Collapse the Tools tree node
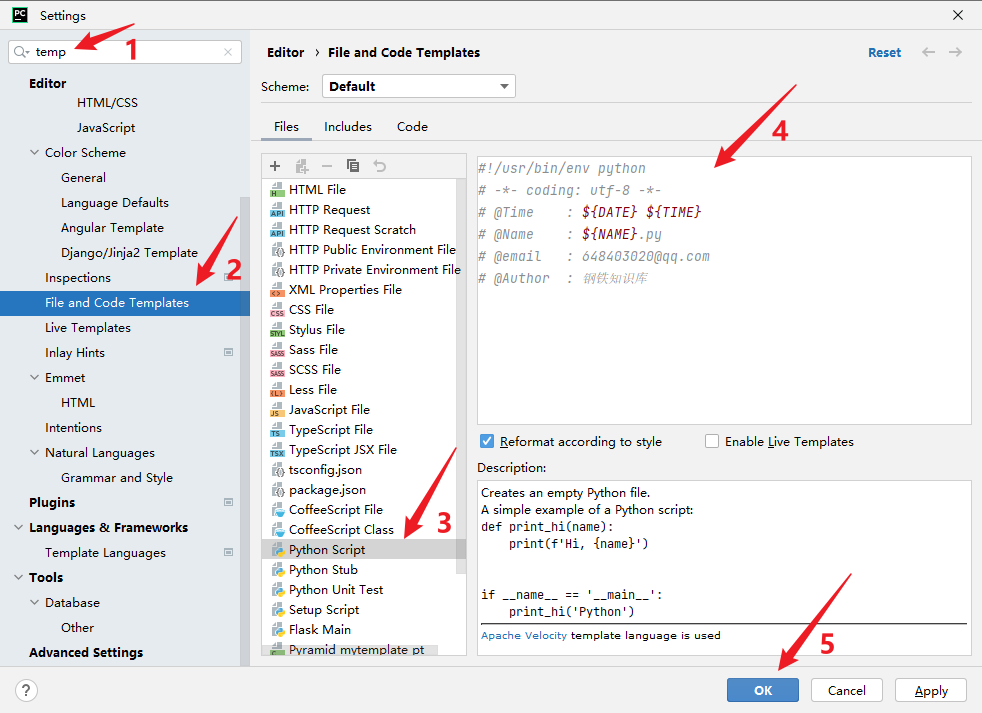The height and width of the screenshot is (713, 982). point(19,577)
